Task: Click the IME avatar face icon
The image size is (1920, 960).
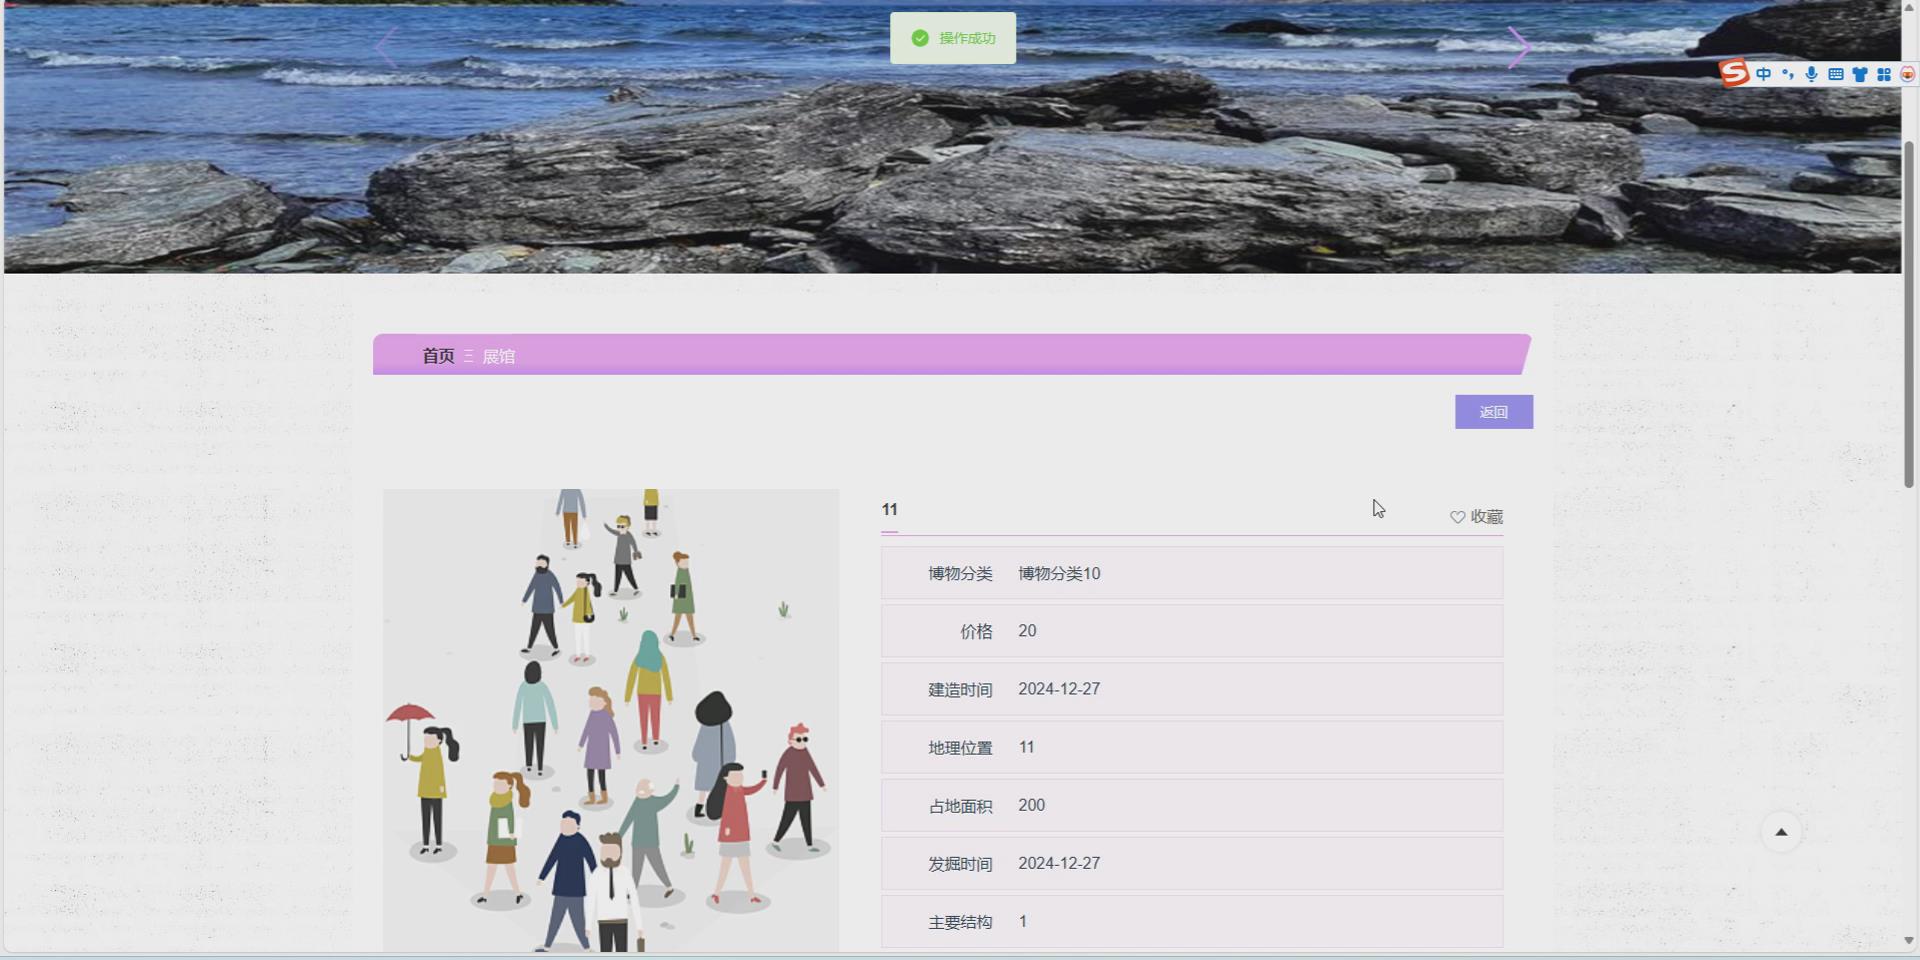Action: pos(1907,74)
